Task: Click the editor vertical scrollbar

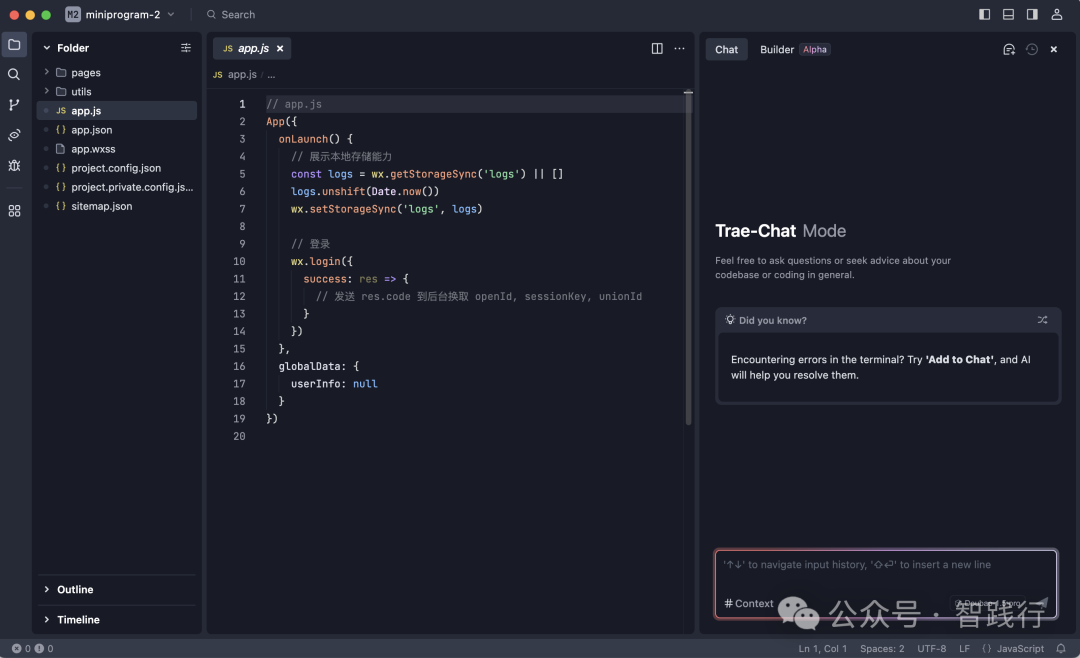Action: click(x=688, y=258)
